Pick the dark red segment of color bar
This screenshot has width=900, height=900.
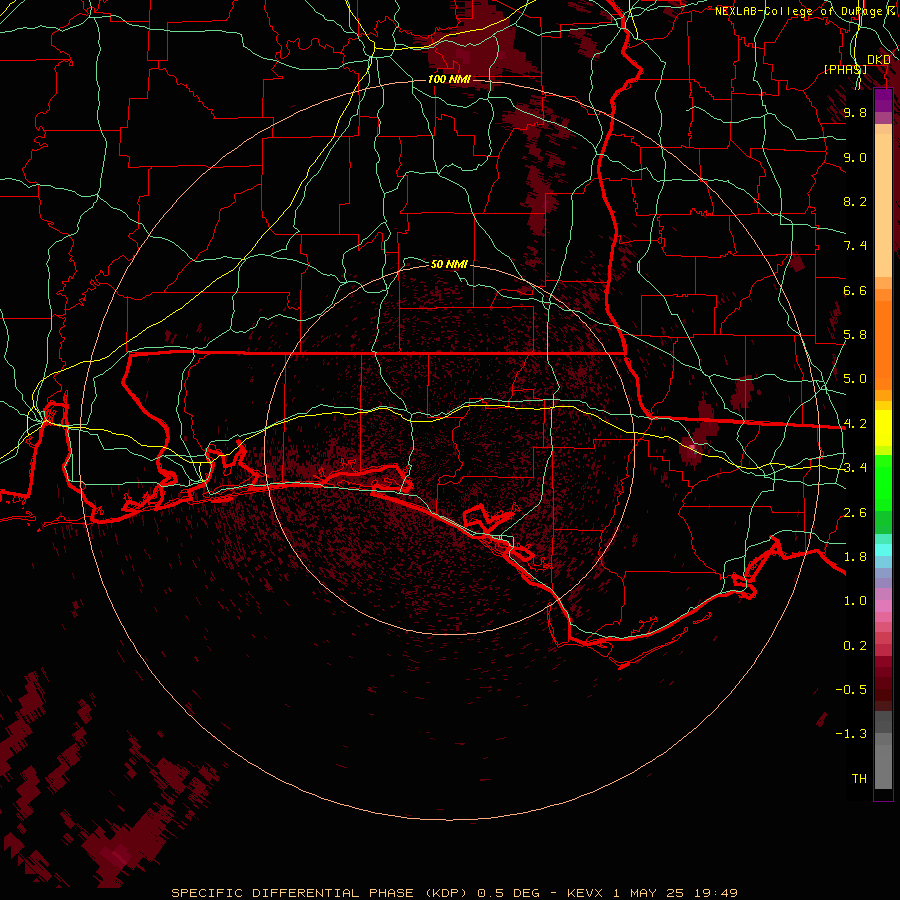tap(883, 683)
